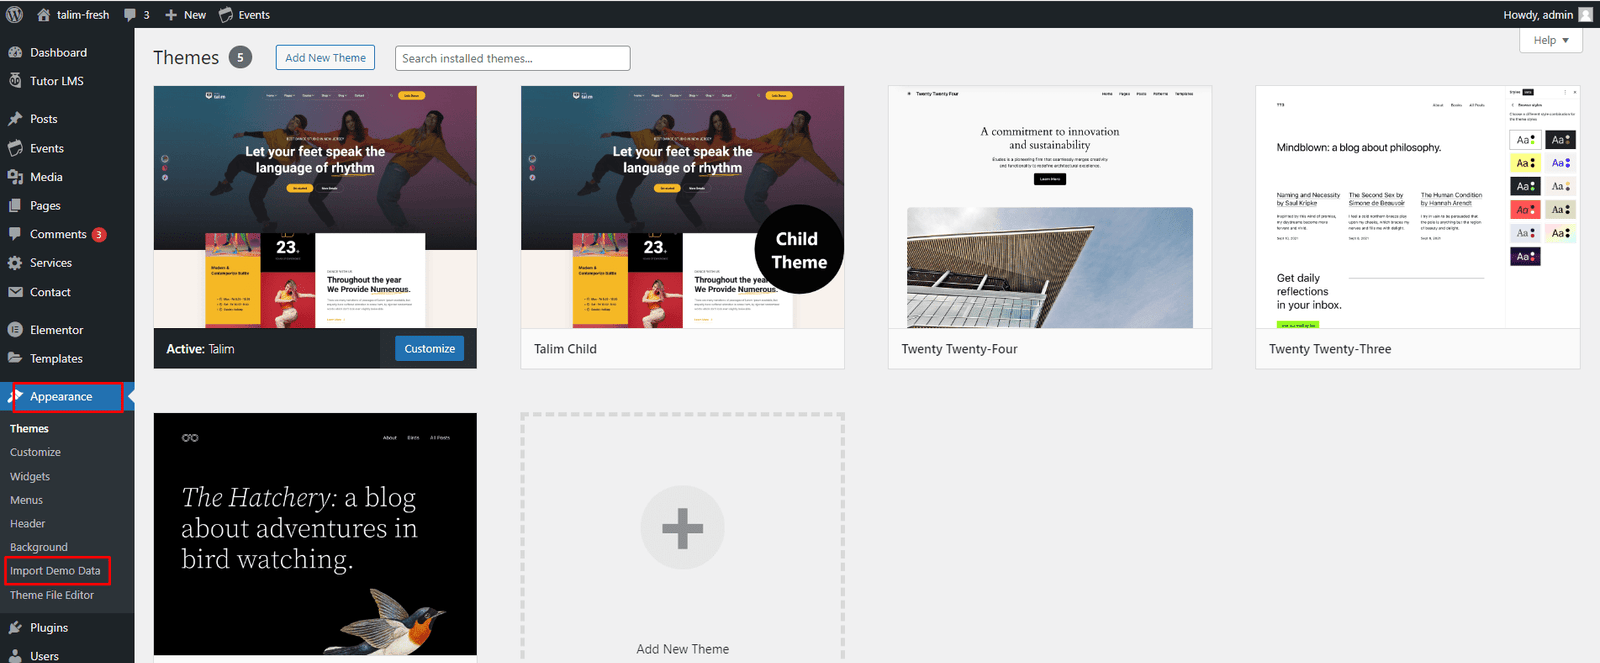The width and height of the screenshot is (1600, 663).
Task: Click the talim-fresh home icon
Action: click(43, 15)
